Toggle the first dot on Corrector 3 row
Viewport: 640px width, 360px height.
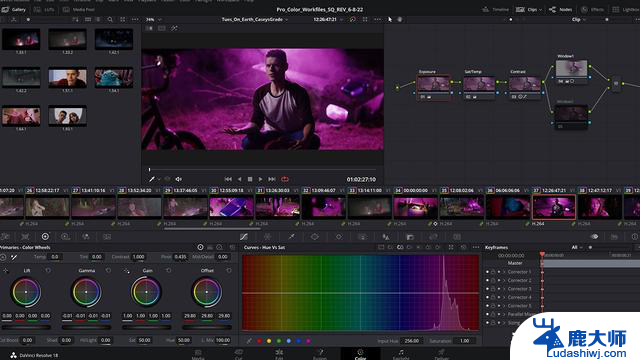[487, 289]
